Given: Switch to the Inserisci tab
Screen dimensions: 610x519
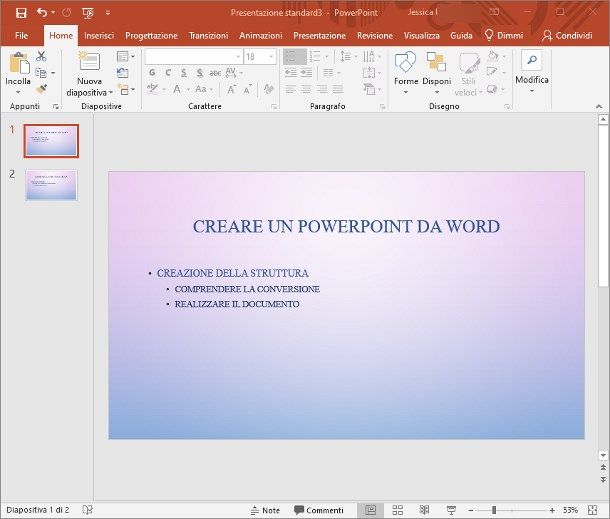Looking at the screenshot, I should click(99, 36).
